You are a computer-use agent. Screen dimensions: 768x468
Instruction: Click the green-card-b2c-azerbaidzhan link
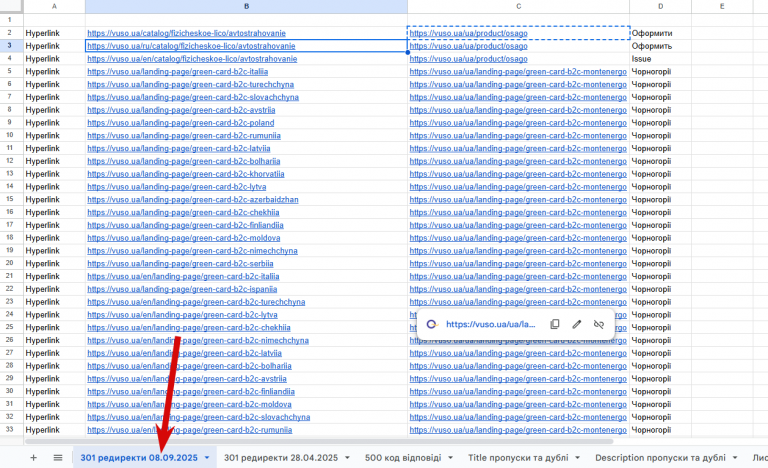click(x=193, y=199)
